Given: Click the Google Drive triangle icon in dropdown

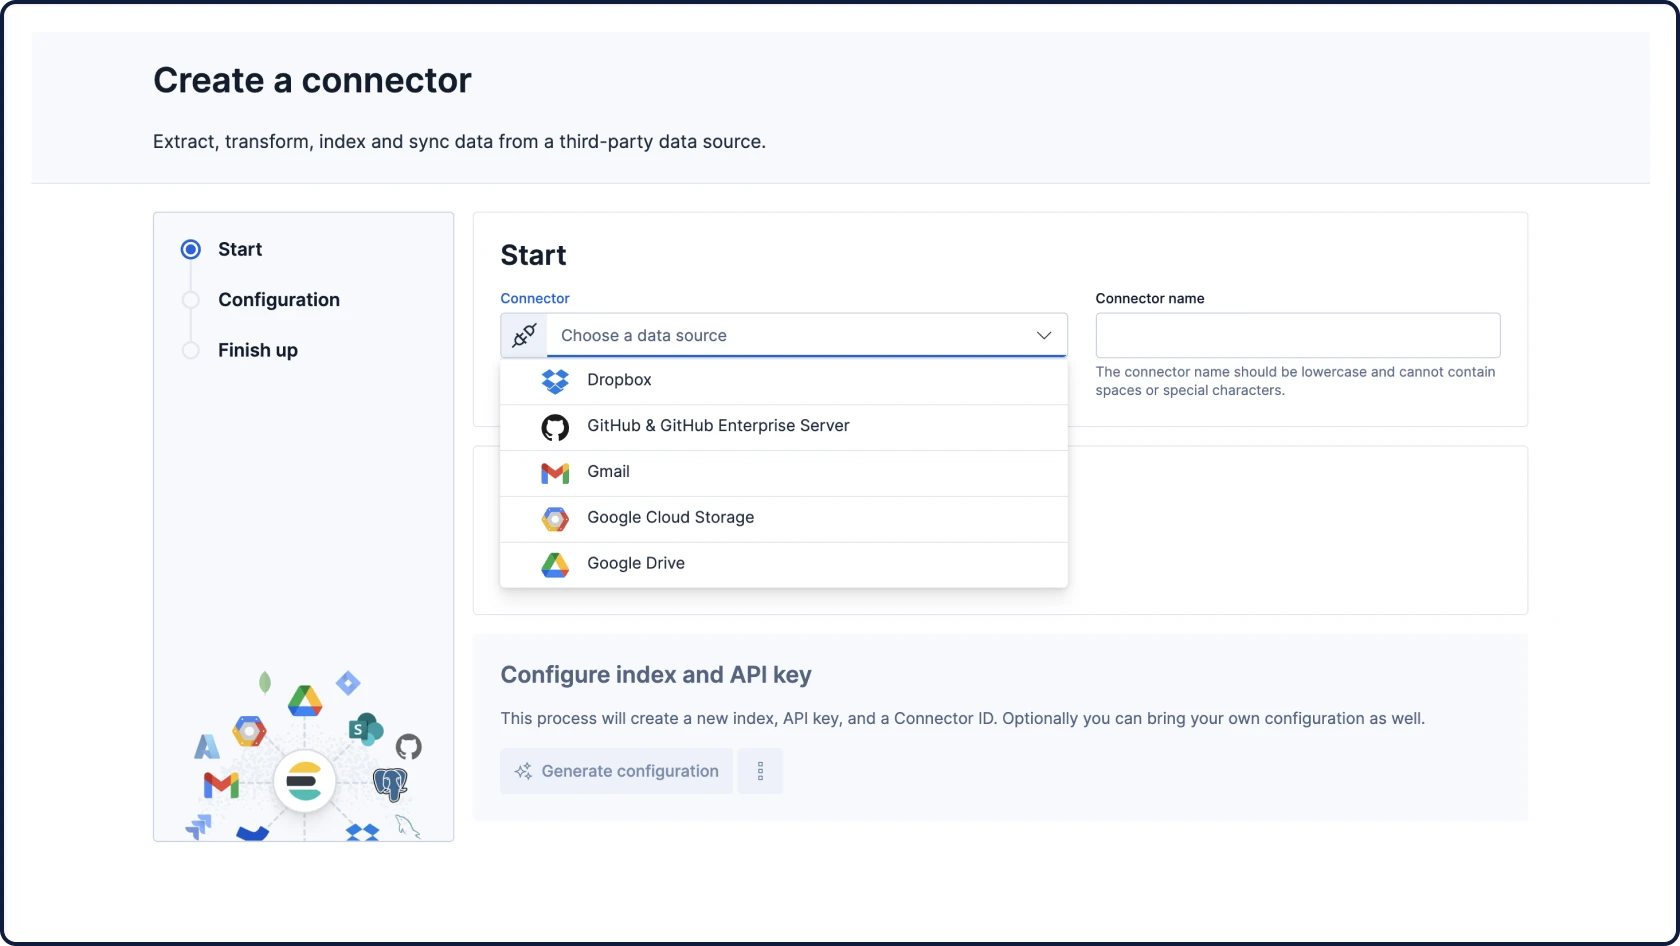Looking at the screenshot, I should click(555, 565).
